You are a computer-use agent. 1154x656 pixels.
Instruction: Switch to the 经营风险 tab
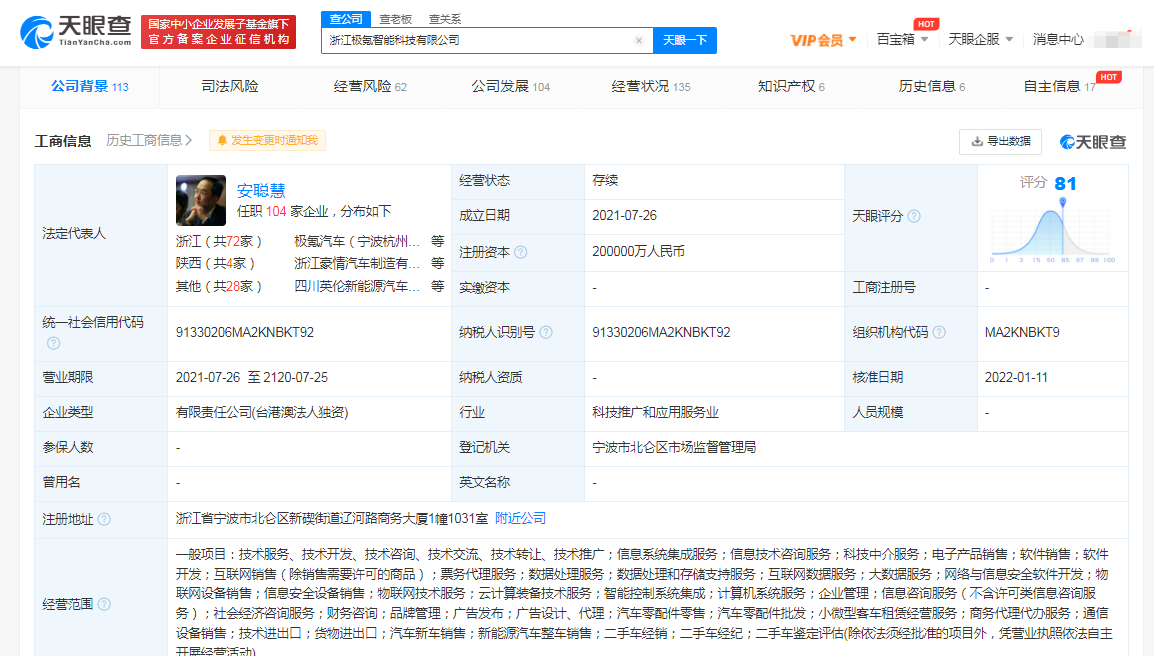click(x=369, y=86)
